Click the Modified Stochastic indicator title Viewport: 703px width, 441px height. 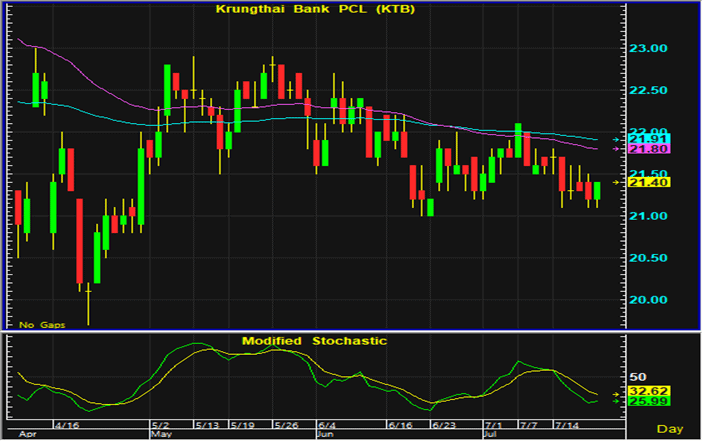click(314, 341)
